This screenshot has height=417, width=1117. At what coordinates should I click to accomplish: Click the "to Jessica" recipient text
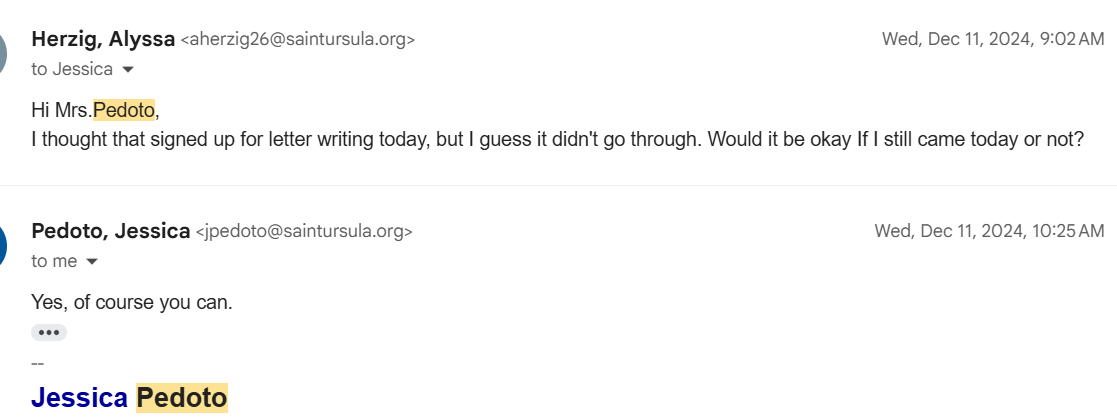click(71, 70)
